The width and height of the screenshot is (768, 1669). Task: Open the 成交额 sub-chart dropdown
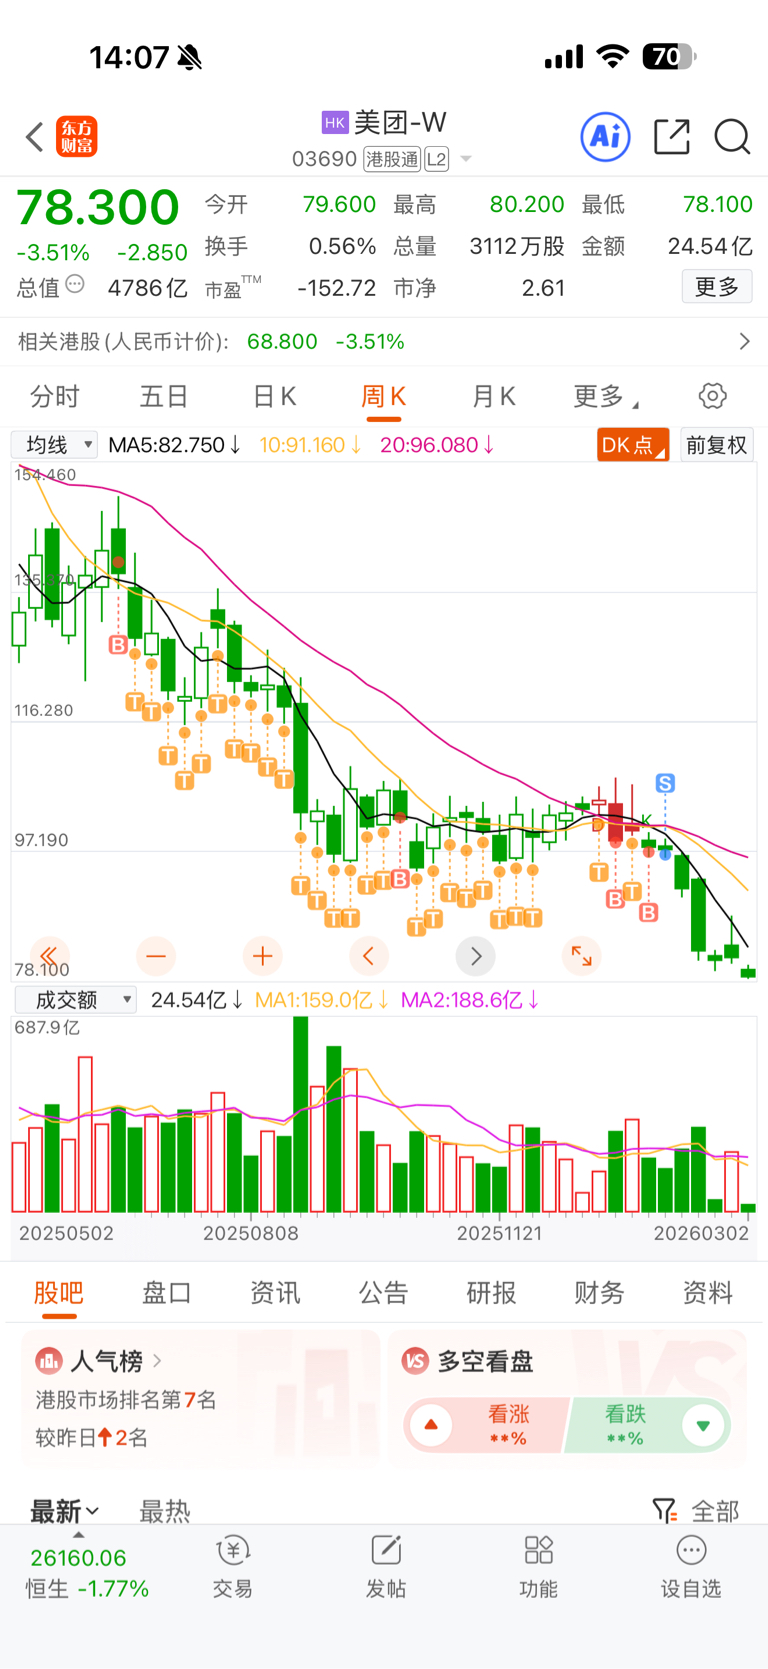(75, 1000)
